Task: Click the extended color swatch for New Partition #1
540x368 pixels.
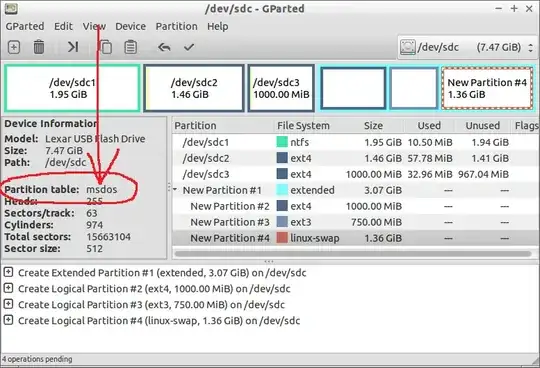Action: 282,190
